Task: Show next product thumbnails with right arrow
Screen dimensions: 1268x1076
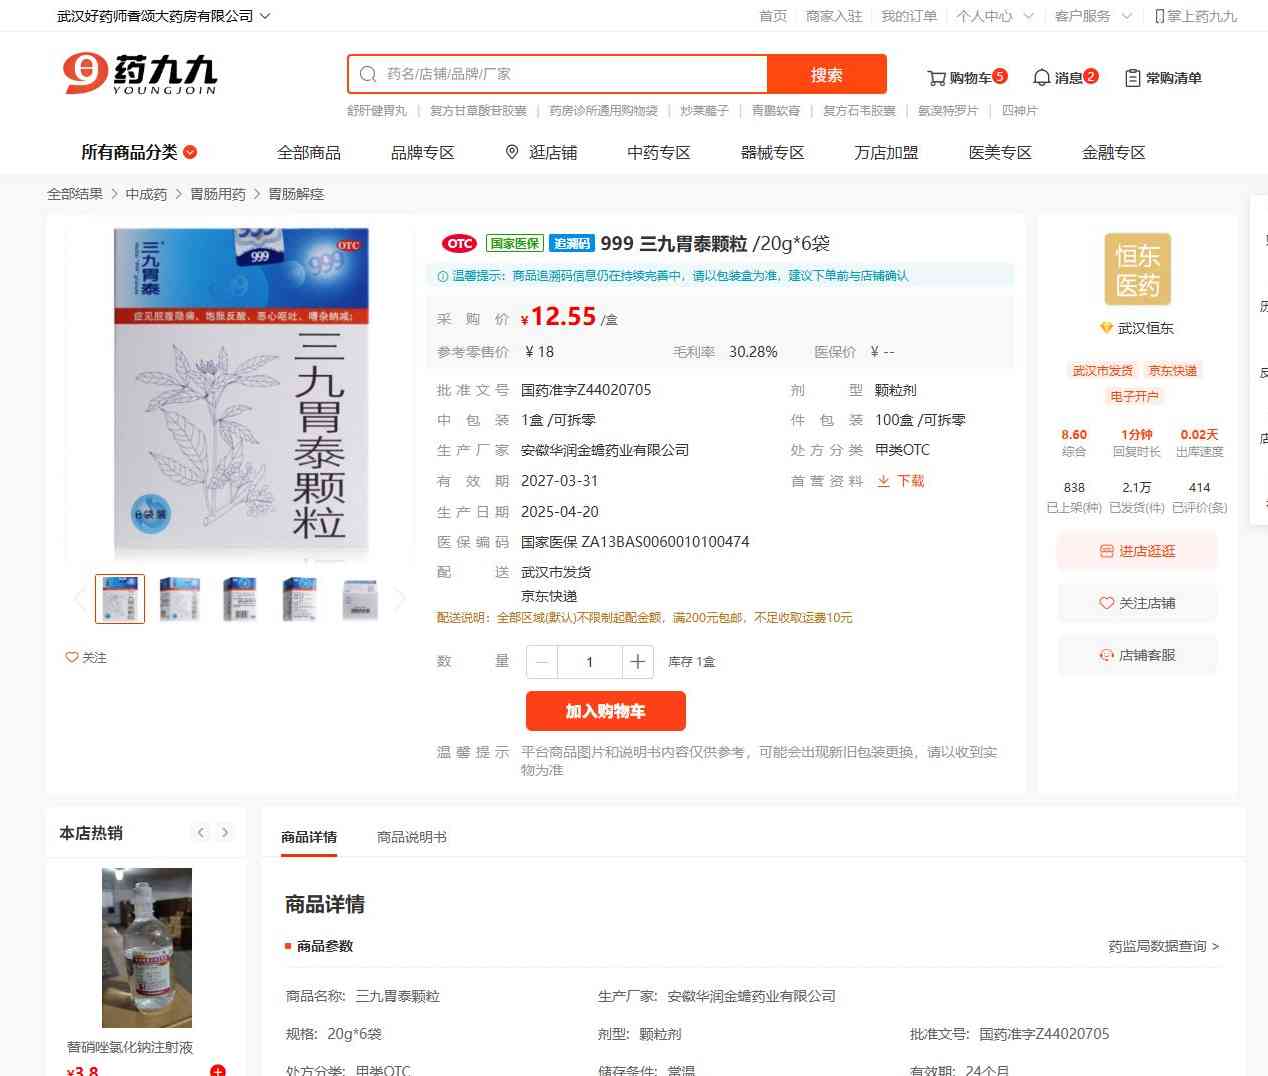Action: pos(400,599)
